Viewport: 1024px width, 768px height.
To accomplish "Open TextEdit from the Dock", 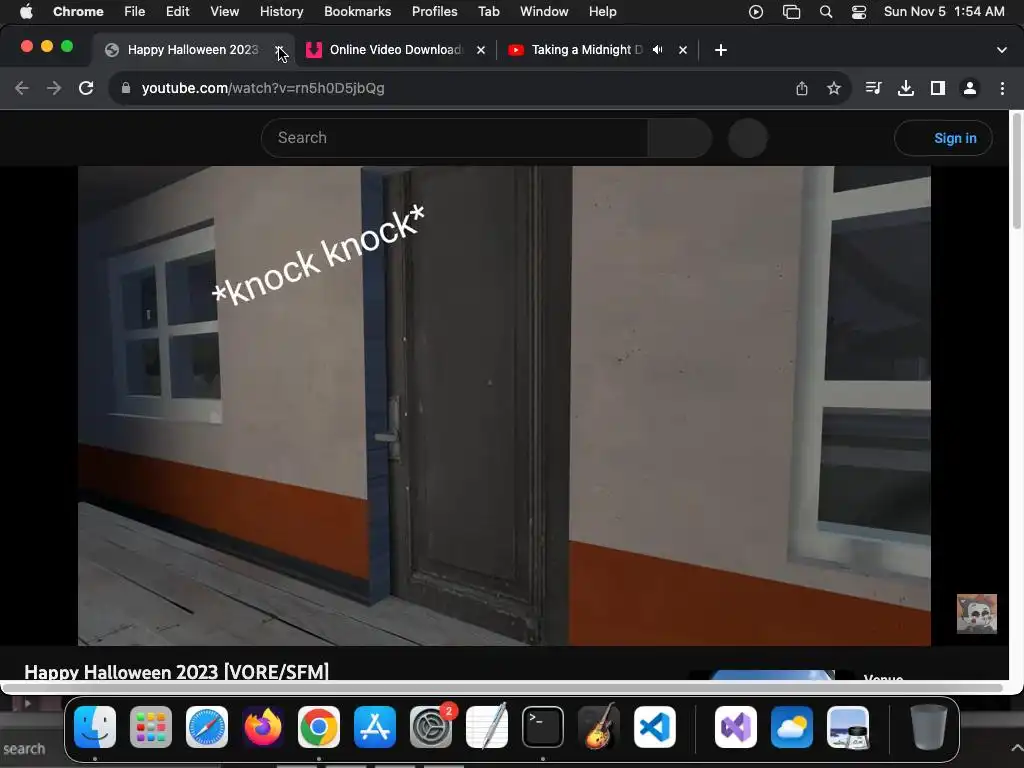I will (487, 727).
